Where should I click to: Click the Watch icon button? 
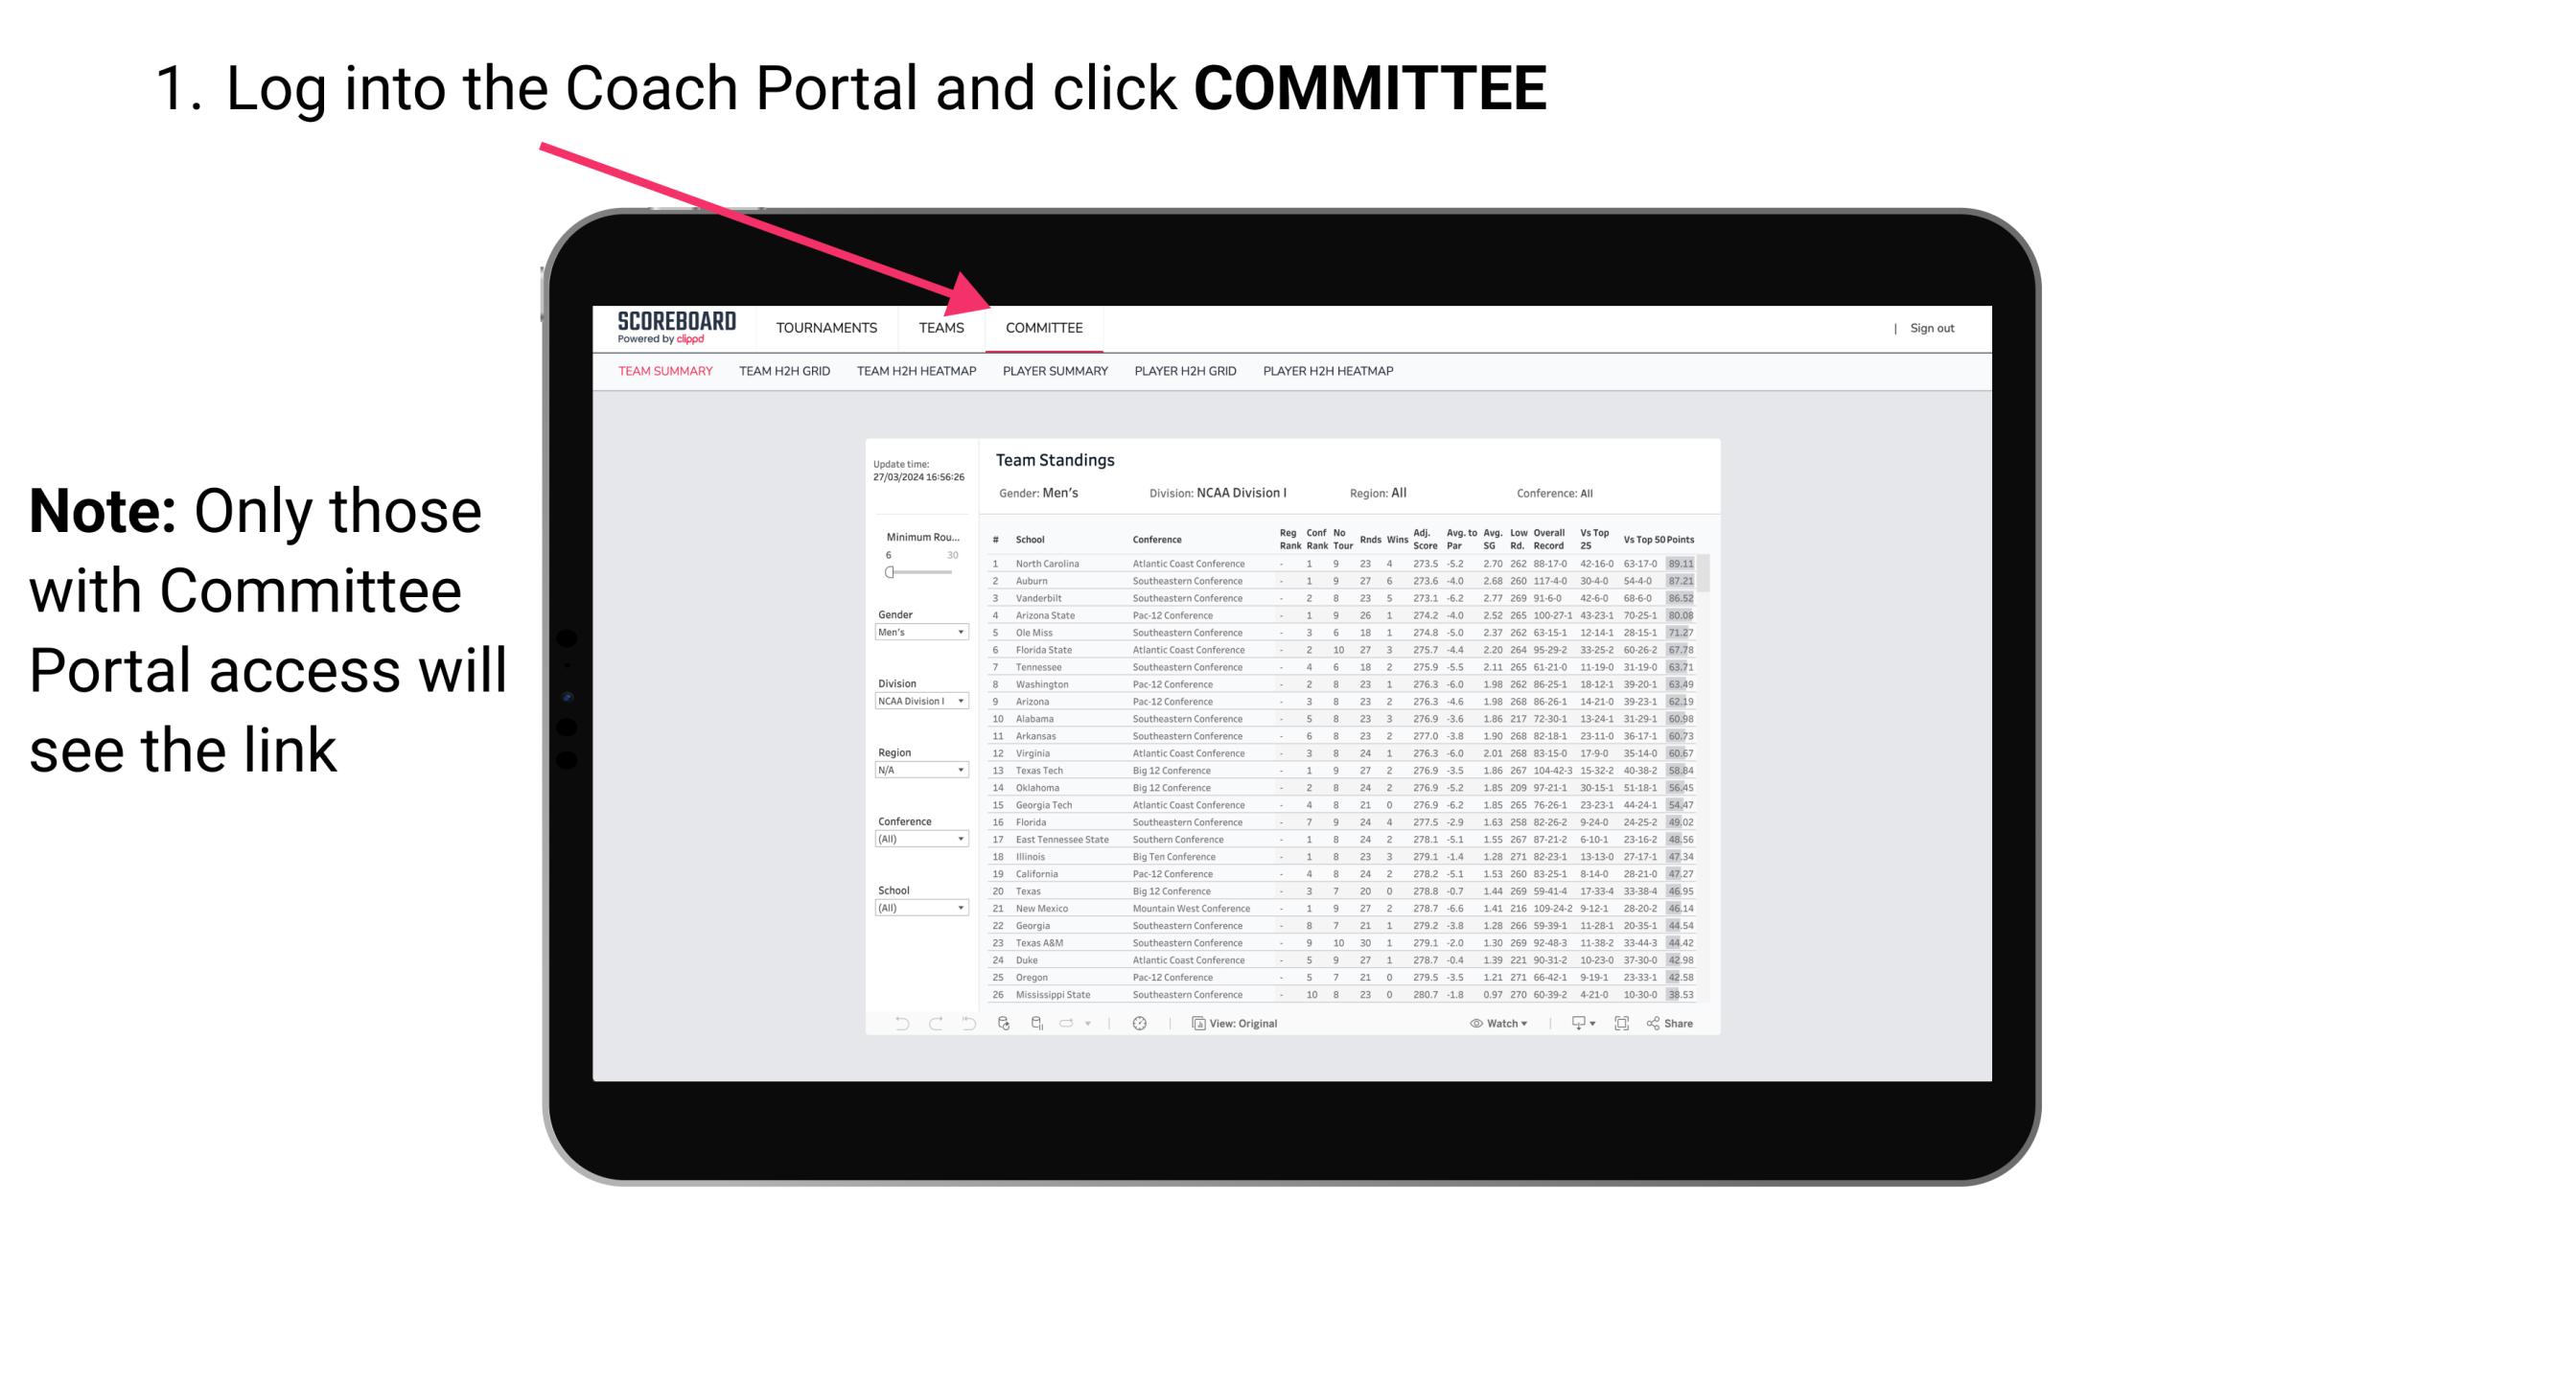click(x=1474, y=1023)
